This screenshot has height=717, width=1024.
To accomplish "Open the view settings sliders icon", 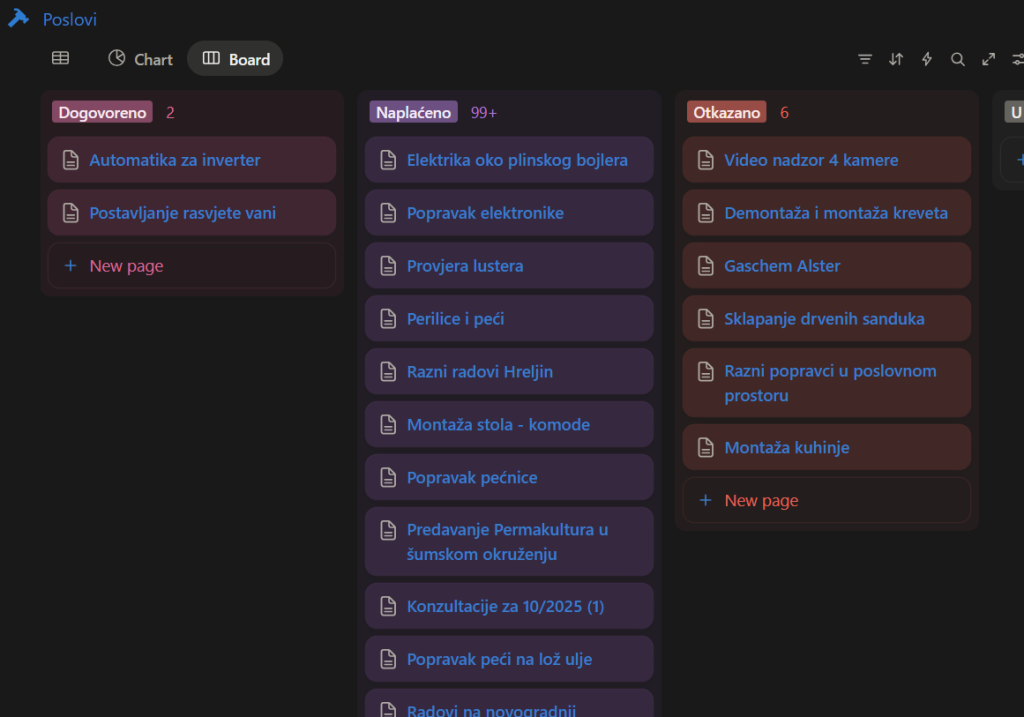I will [1017, 59].
